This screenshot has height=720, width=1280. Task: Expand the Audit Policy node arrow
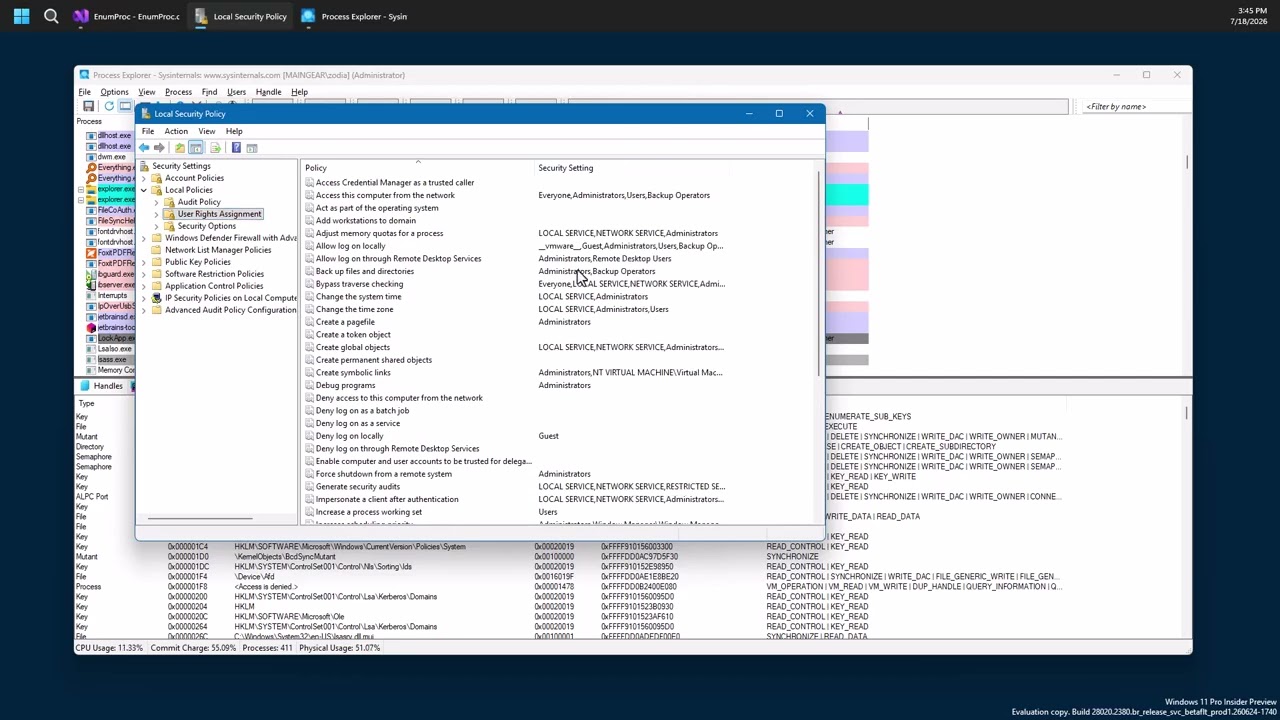pyautogui.click(x=156, y=202)
